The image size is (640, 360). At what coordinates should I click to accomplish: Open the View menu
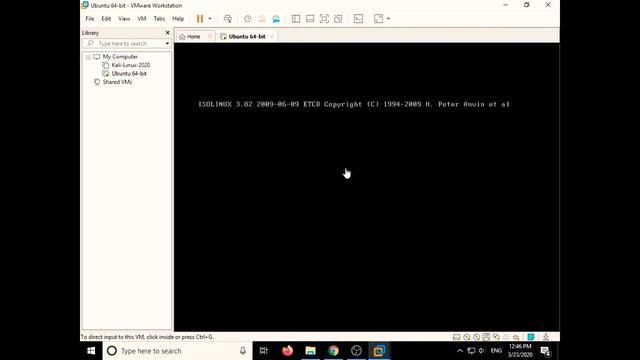[x=124, y=19]
